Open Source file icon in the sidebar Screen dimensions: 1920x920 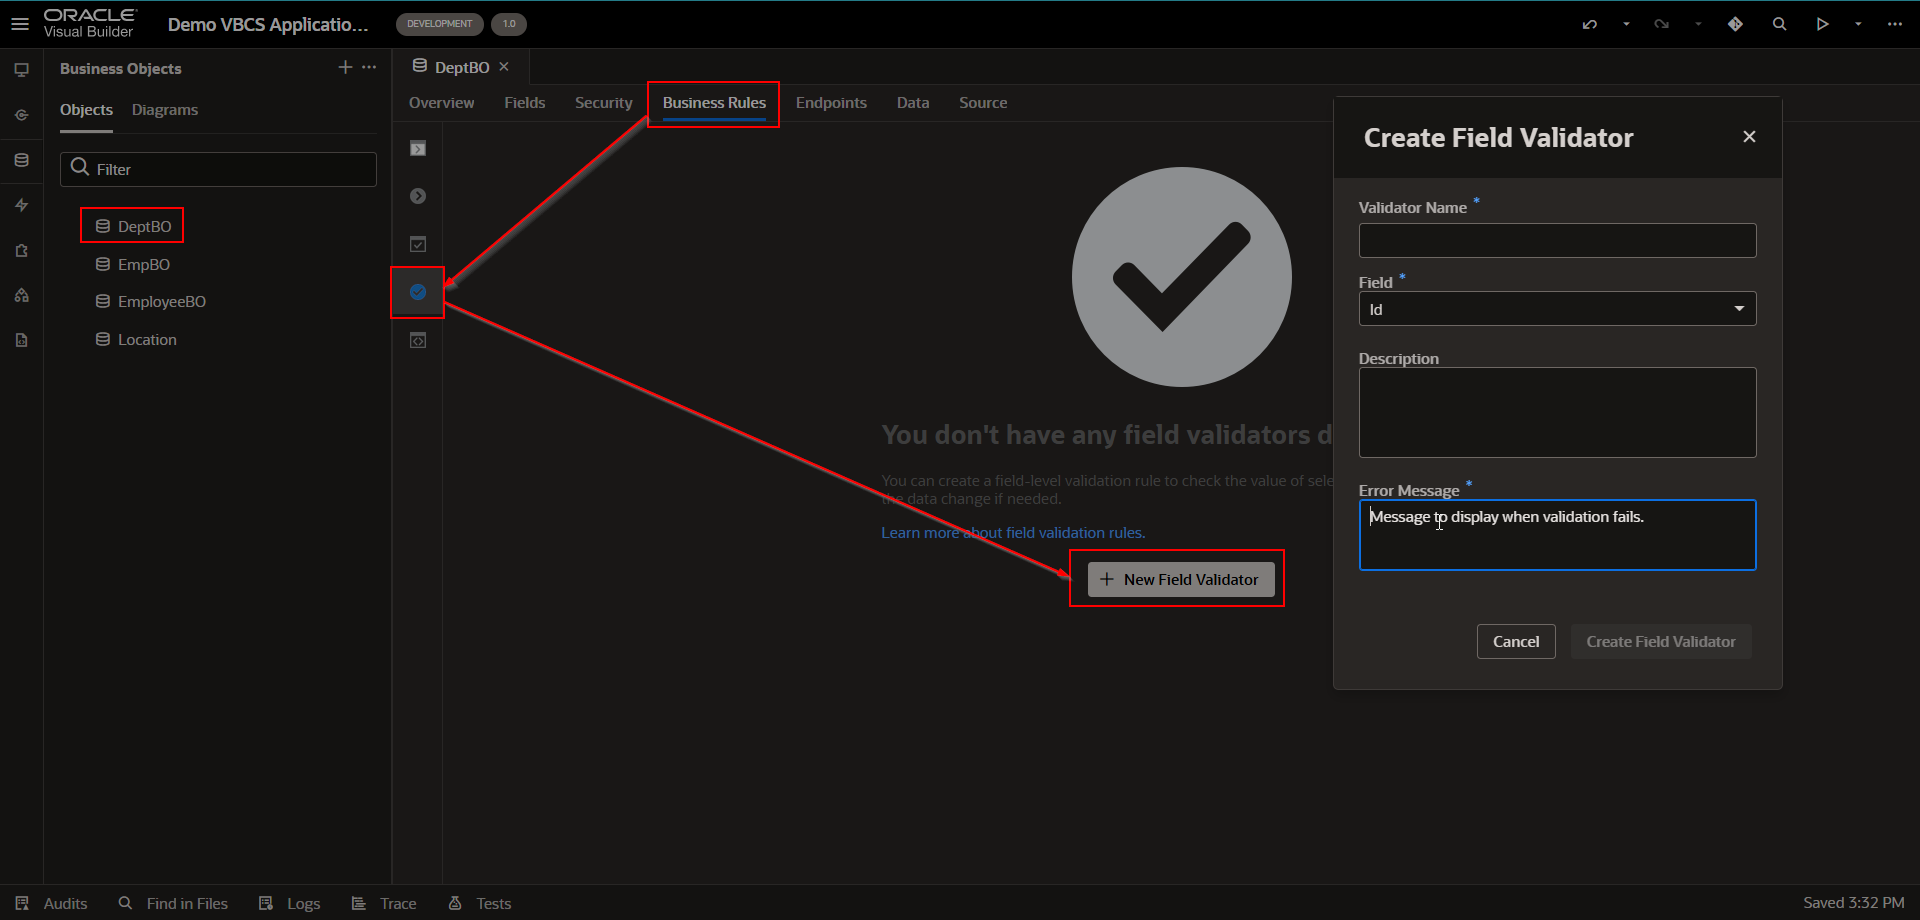[21, 340]
